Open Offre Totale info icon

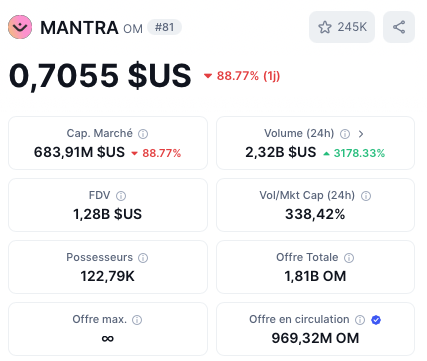tap(349, 258)
